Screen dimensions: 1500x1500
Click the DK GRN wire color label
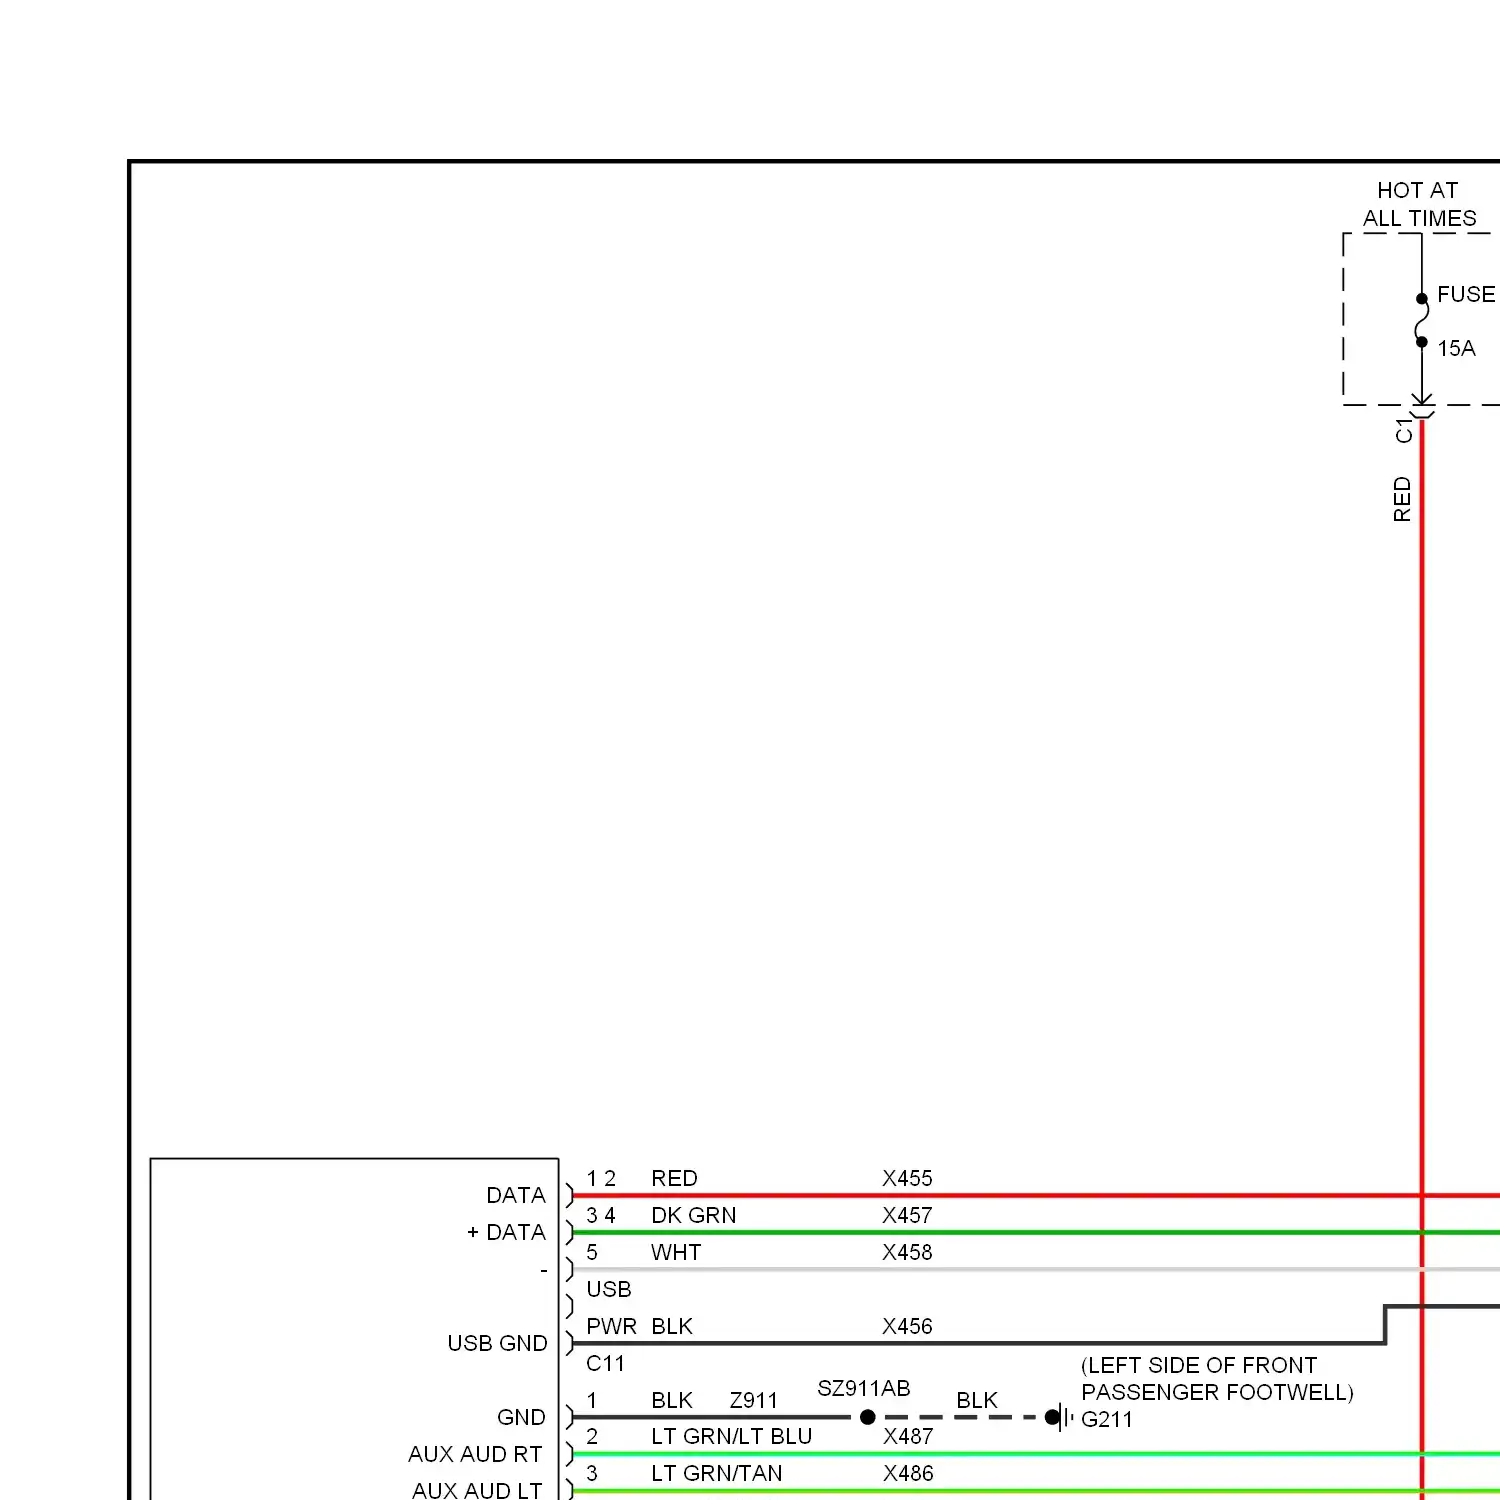(693, 1215)
